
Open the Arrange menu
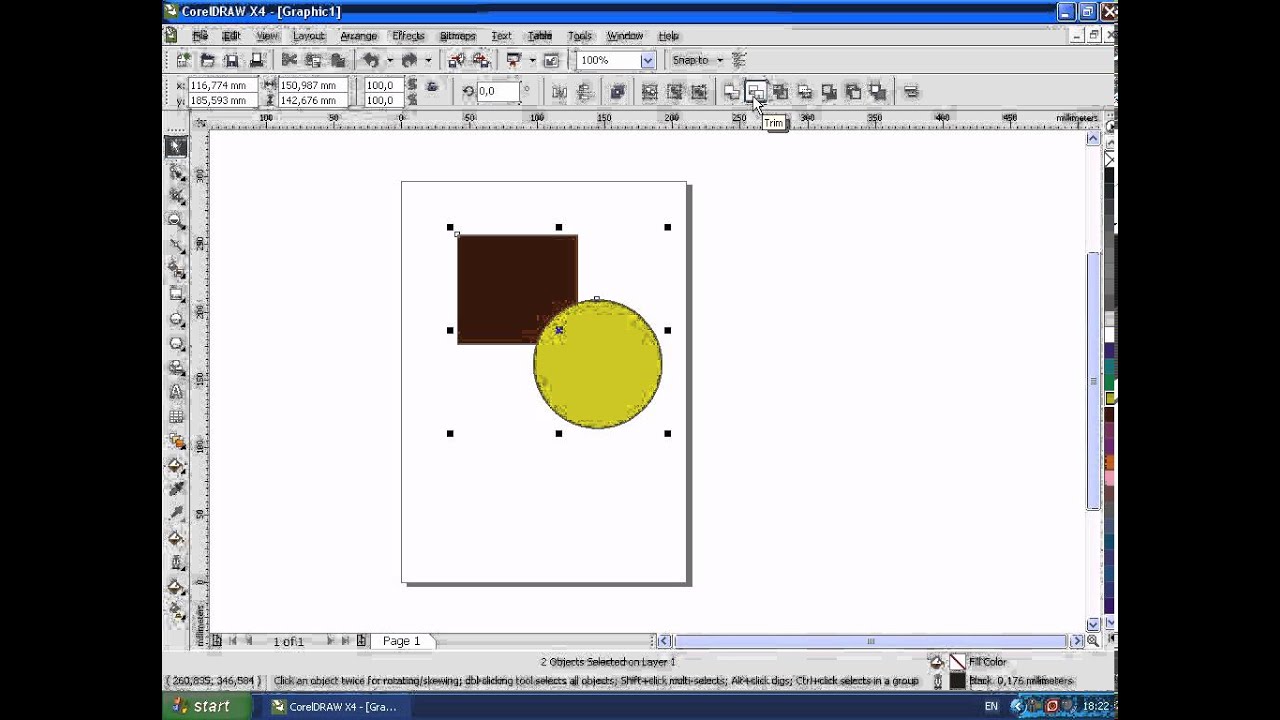click(x=358, y=36)
